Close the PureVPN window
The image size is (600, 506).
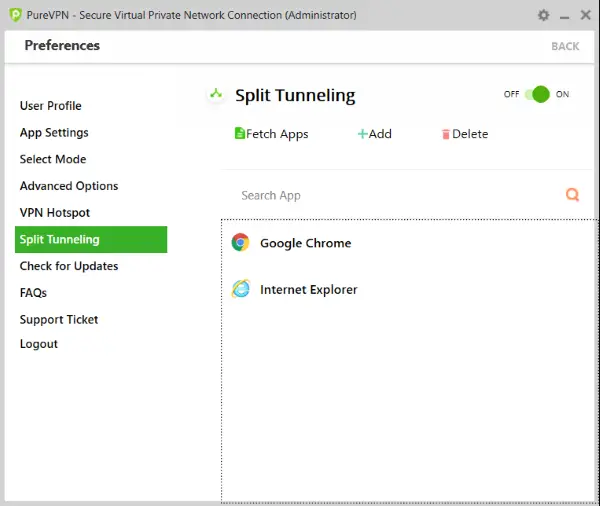[585, 15]
